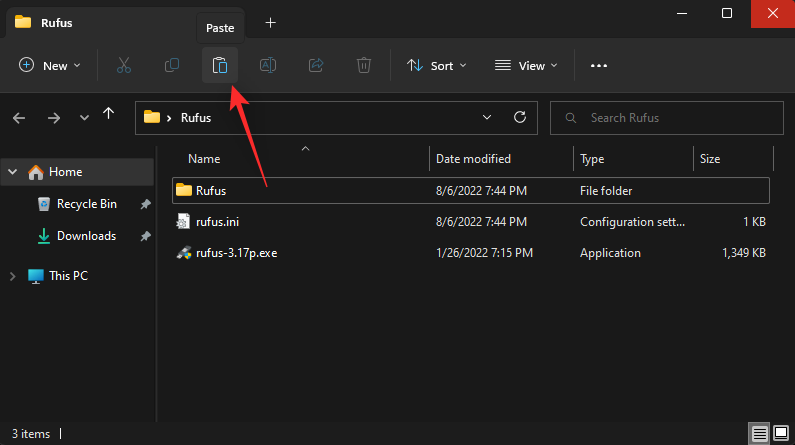Viewport: 795px width, 445px height.
Task: Close the File Explorer window
Action: coord(773,13)
